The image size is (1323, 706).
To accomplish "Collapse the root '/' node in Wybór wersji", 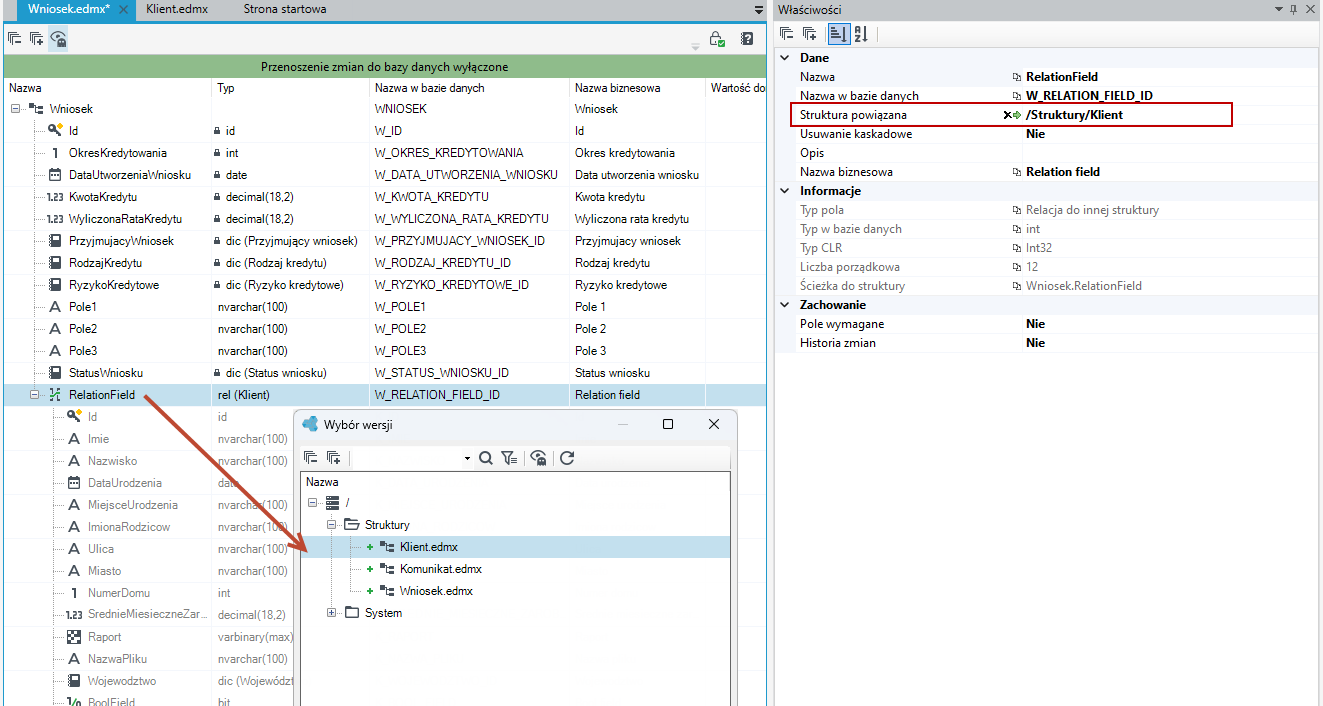I will point(313,503).
